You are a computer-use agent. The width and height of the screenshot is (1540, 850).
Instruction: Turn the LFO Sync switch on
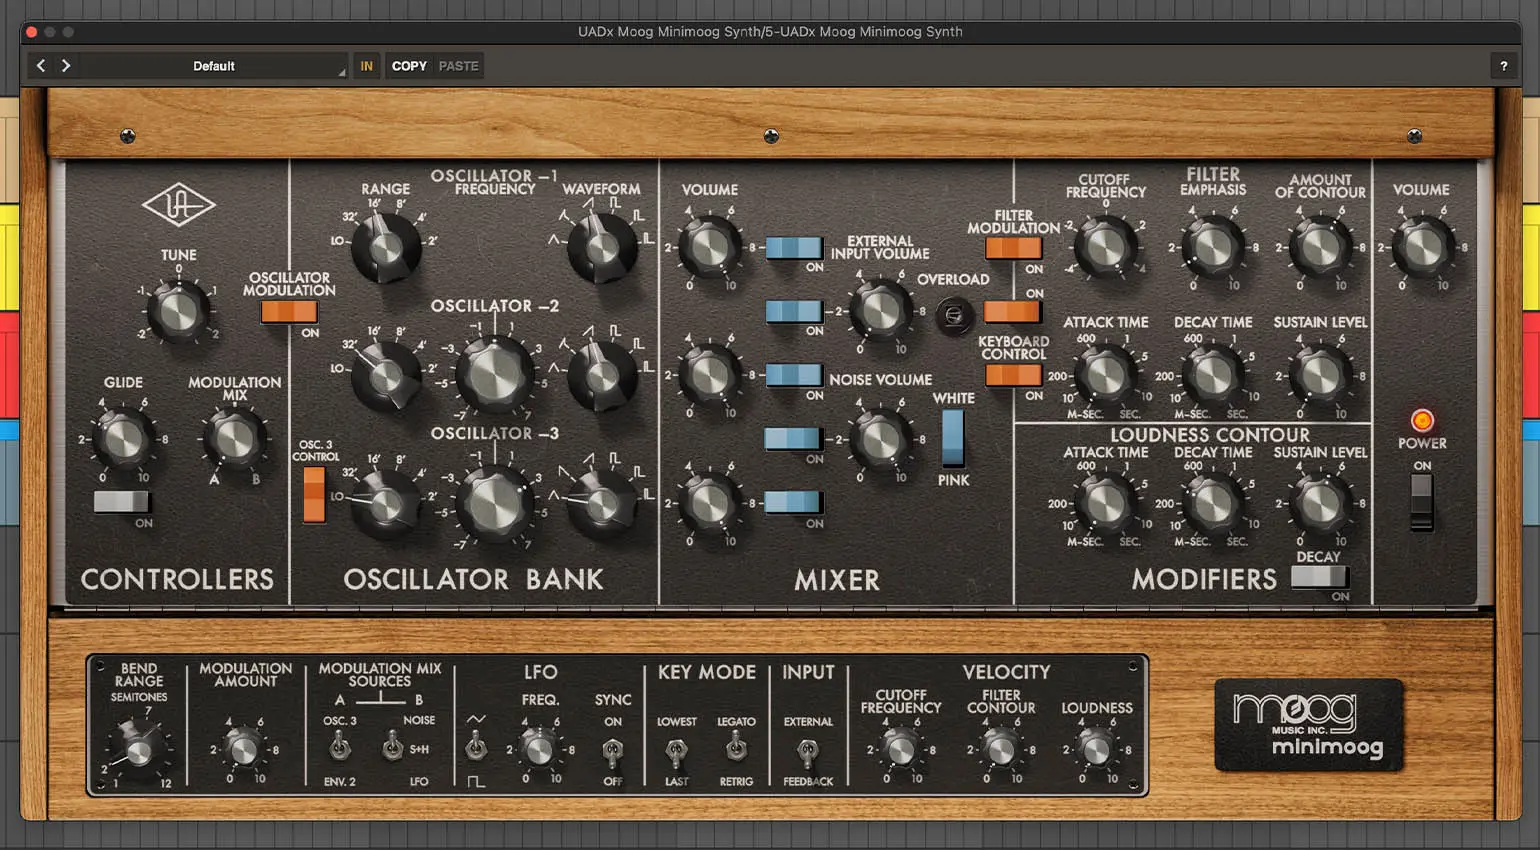click(613, 748)
